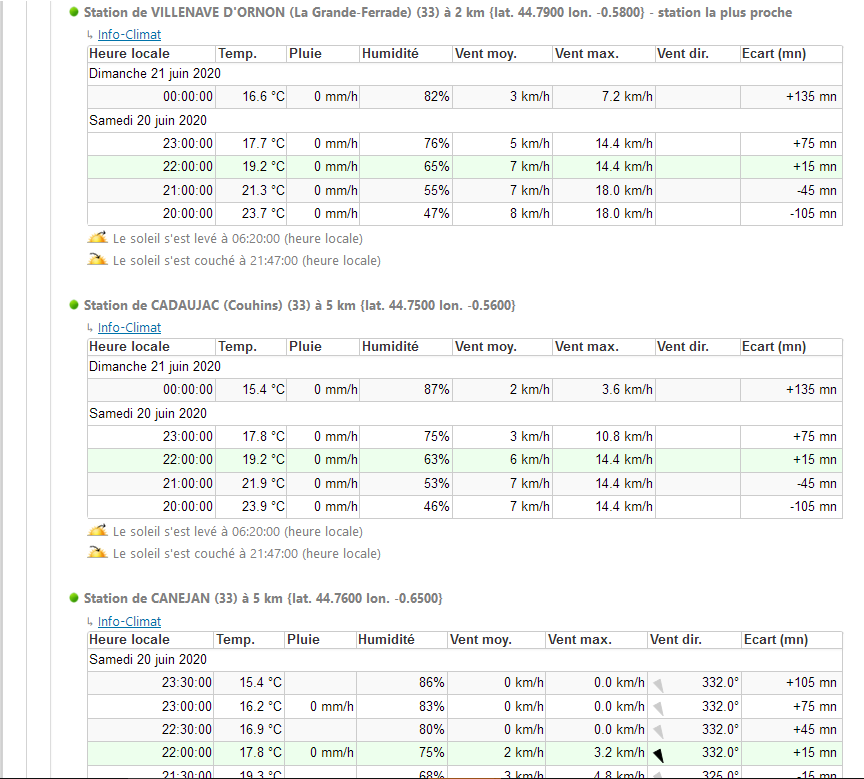
Task: Click the Station de CADAUJAC (Couhins) heading
Action: [299, 305]
